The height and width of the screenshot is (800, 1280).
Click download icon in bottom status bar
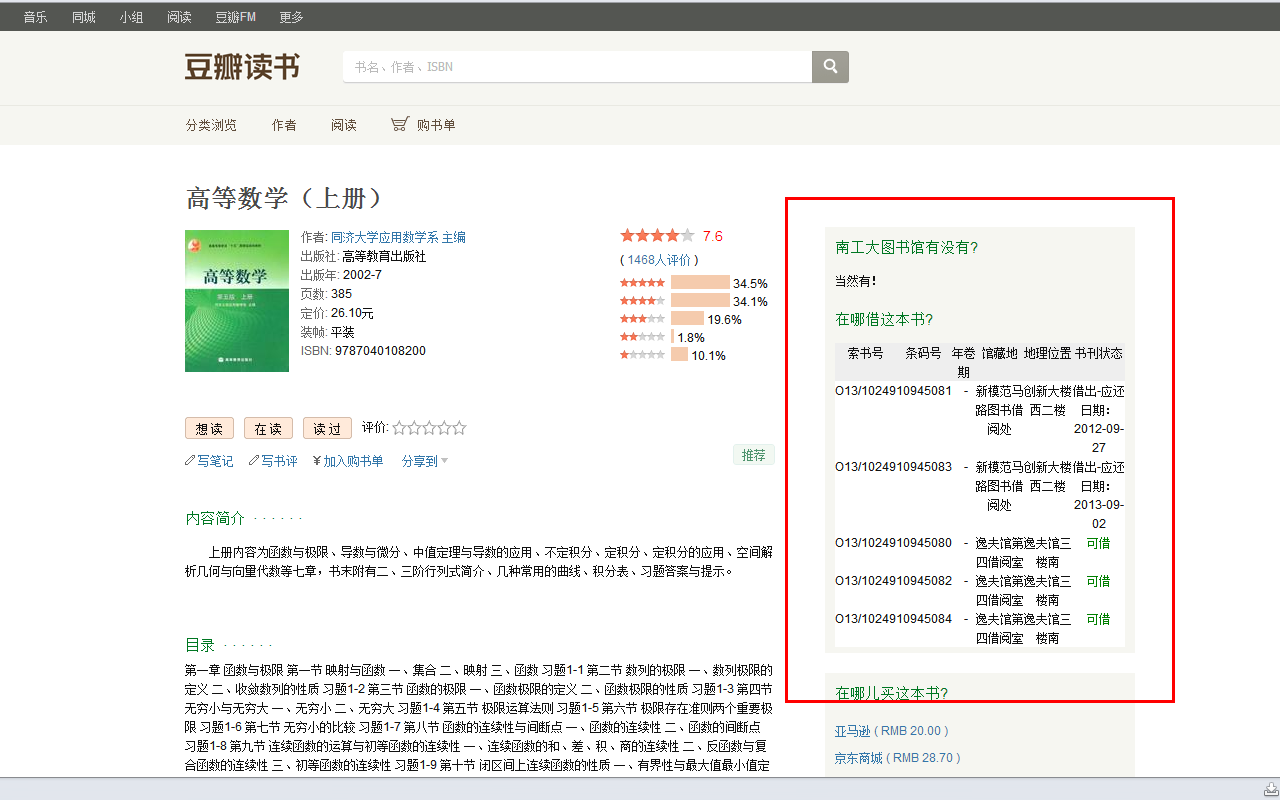click(x=1270, y=790)
